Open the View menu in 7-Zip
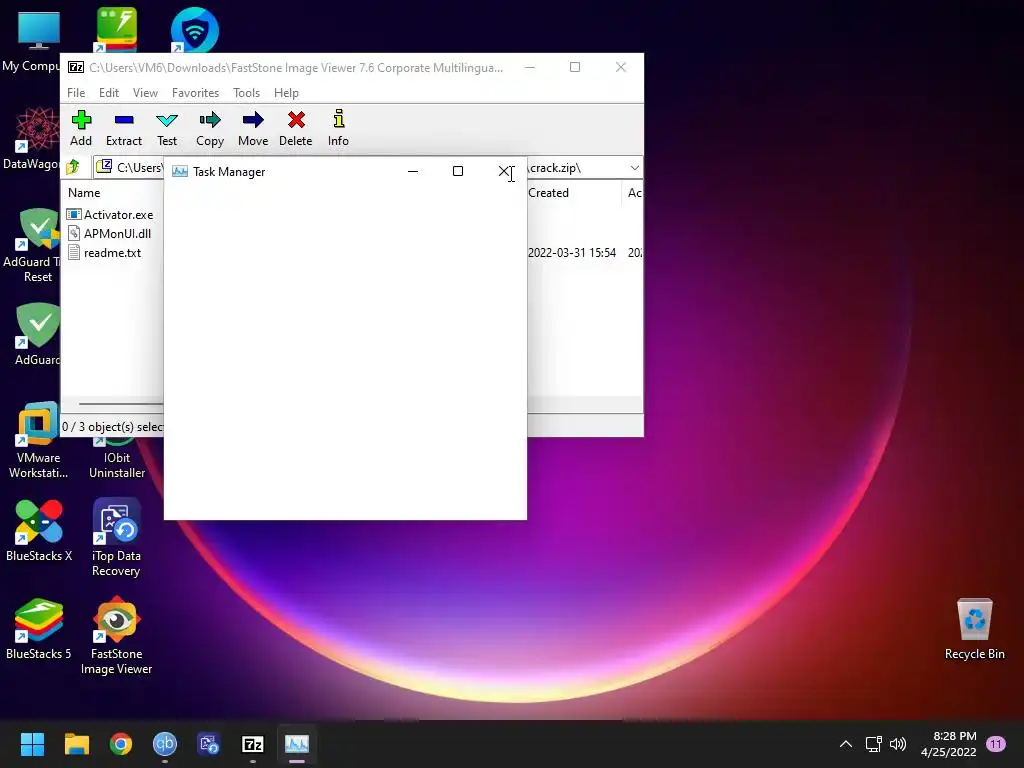The image size is (1024, 768). (x=145, y=93)
